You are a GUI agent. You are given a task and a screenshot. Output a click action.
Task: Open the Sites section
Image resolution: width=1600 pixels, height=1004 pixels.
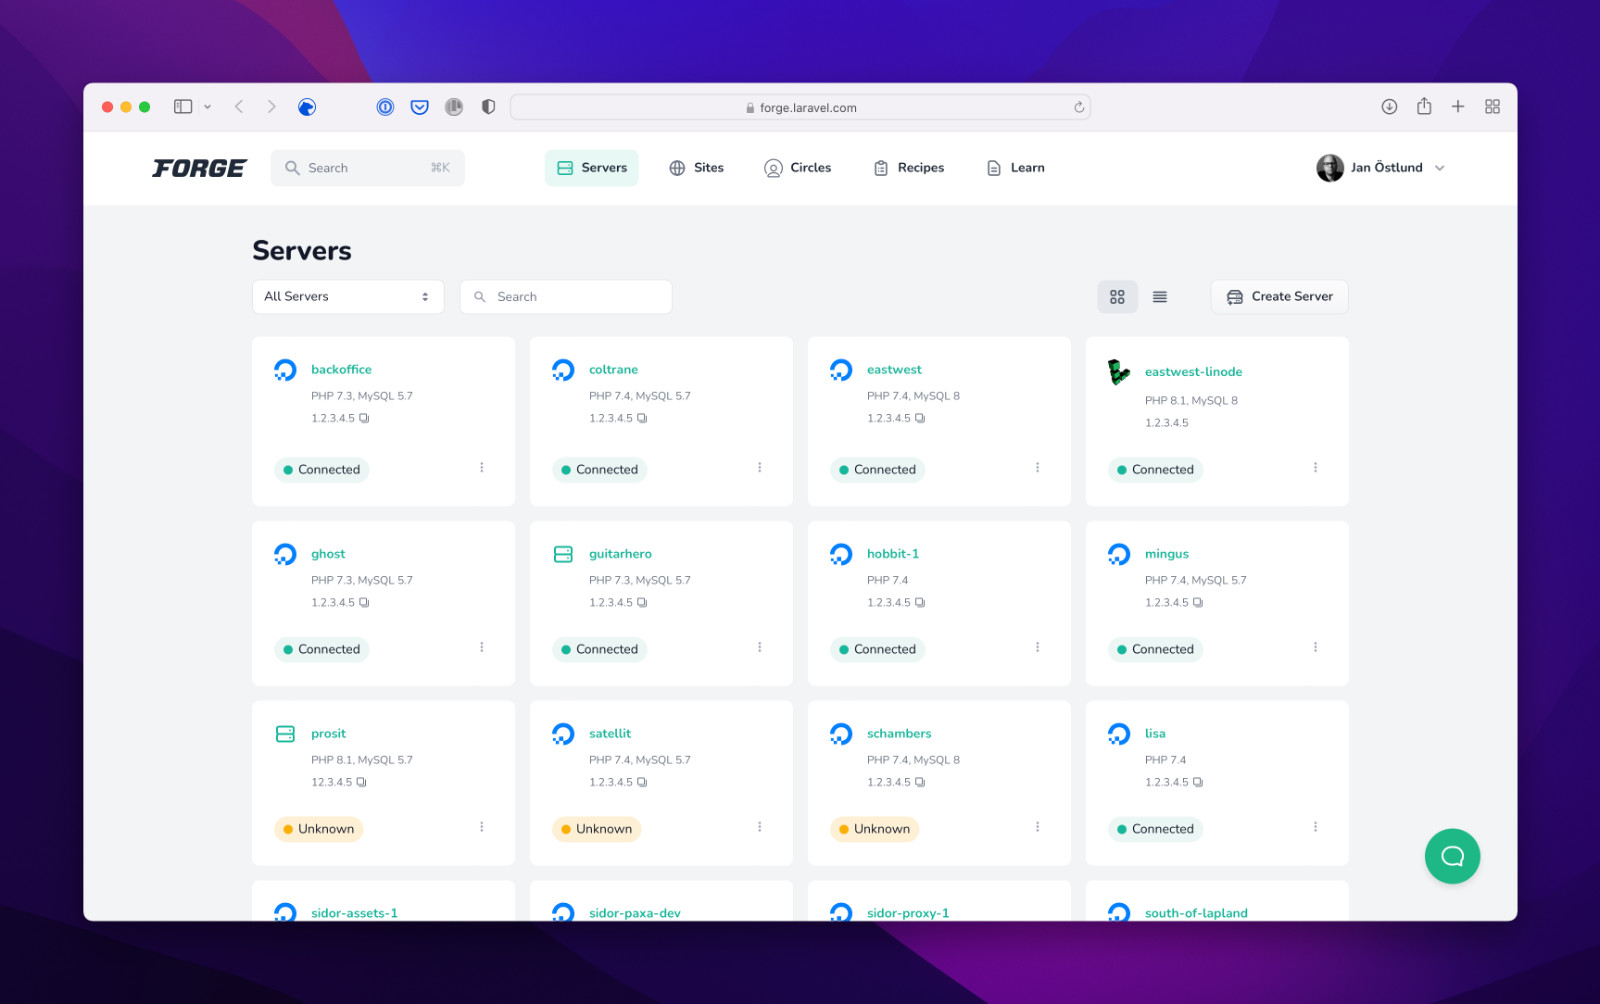(x=697, y=167)
